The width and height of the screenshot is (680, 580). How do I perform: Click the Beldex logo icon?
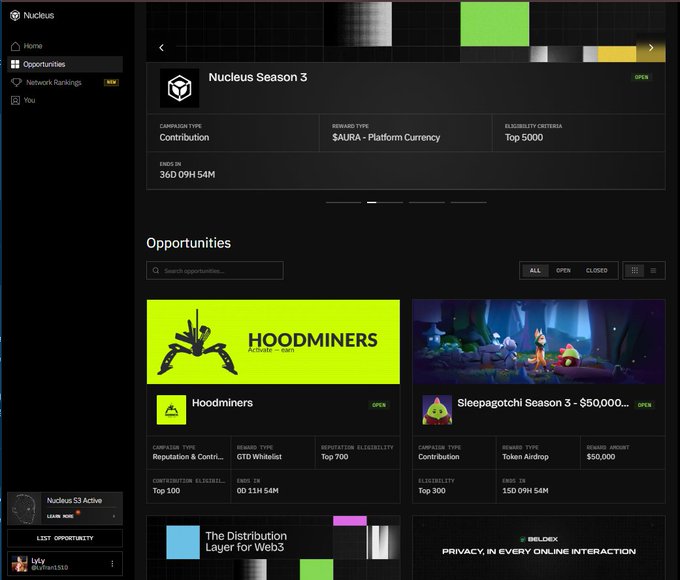[x=523, y=539]
